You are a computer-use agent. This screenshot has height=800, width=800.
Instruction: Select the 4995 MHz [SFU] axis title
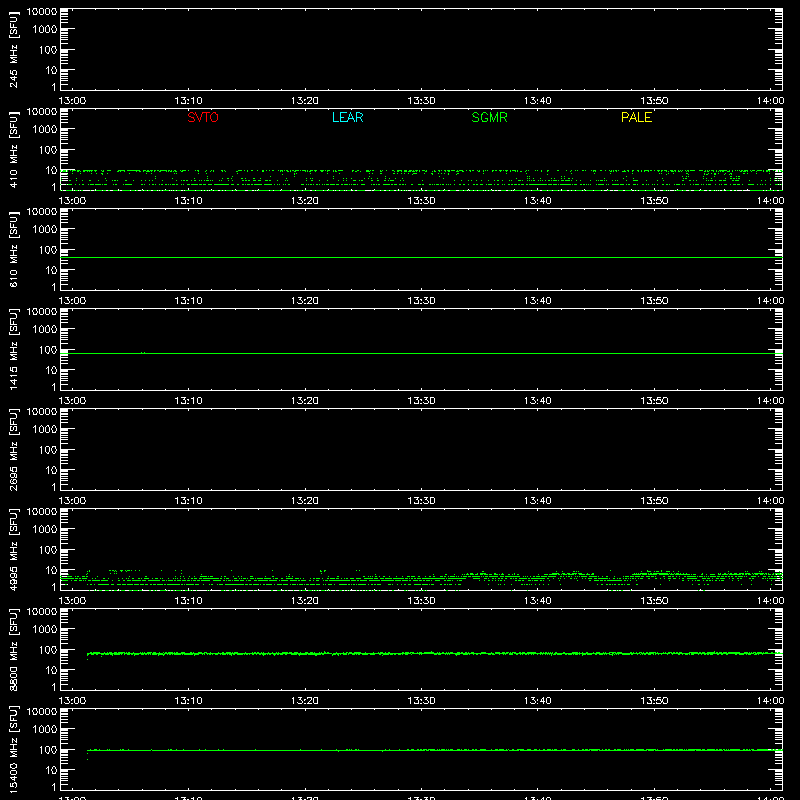tap(14, 549)
